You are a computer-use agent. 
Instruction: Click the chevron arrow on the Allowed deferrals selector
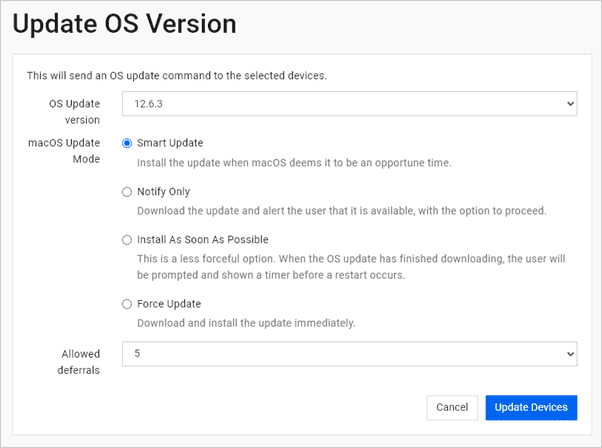570,354
